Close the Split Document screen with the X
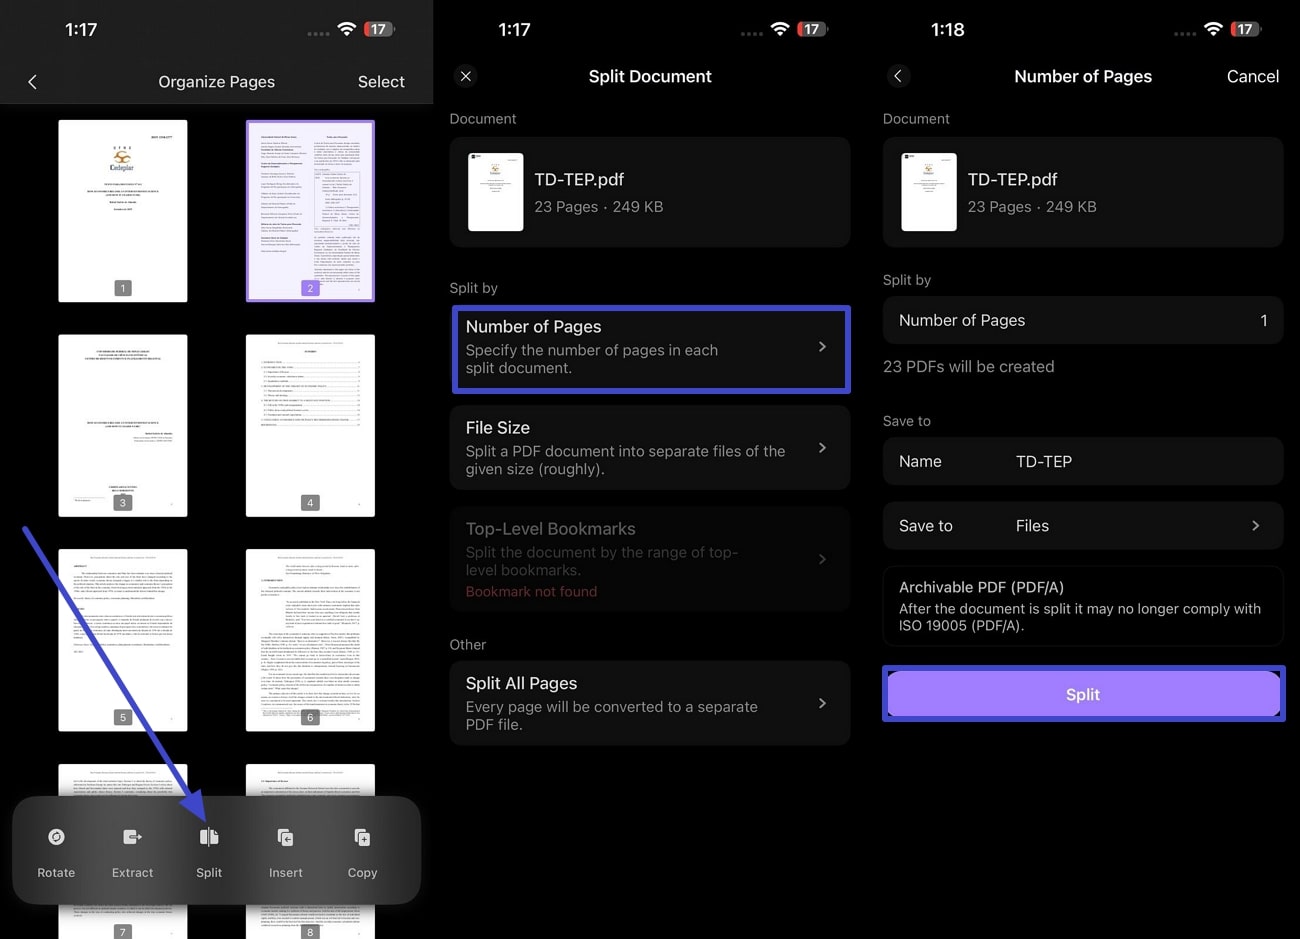 coord(465,76)
